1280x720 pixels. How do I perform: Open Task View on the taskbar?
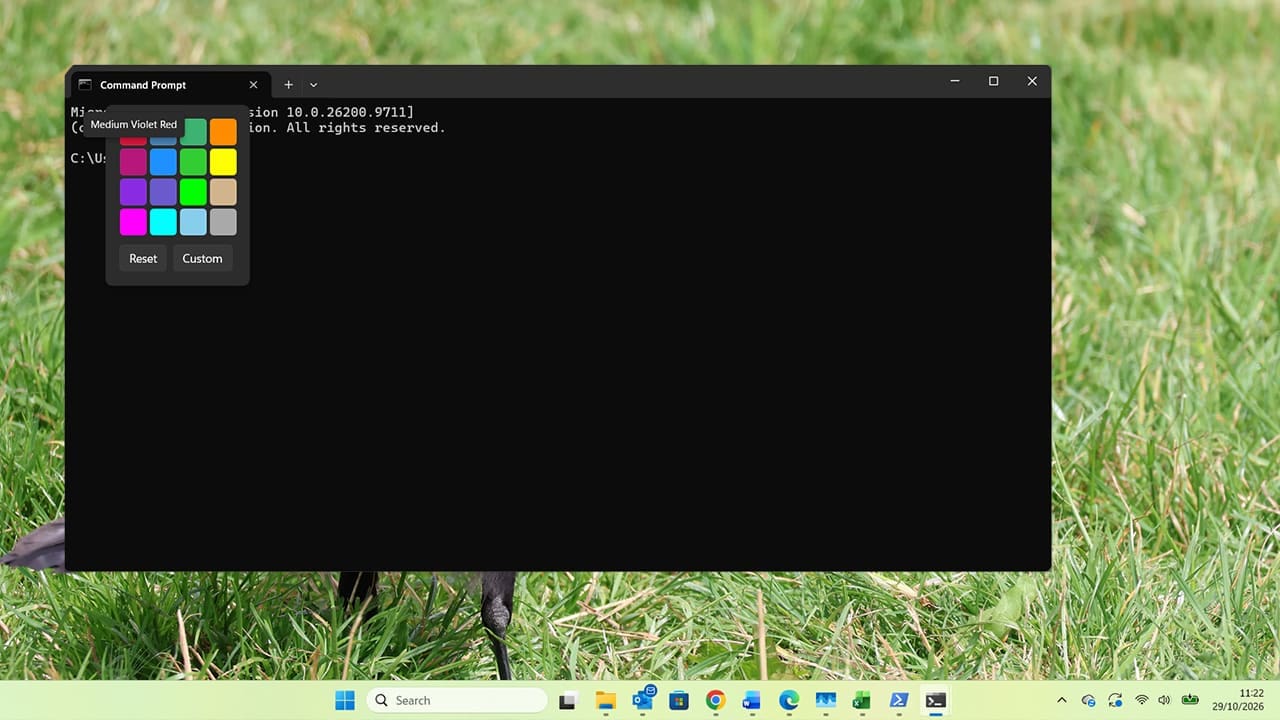click(567, 700)
